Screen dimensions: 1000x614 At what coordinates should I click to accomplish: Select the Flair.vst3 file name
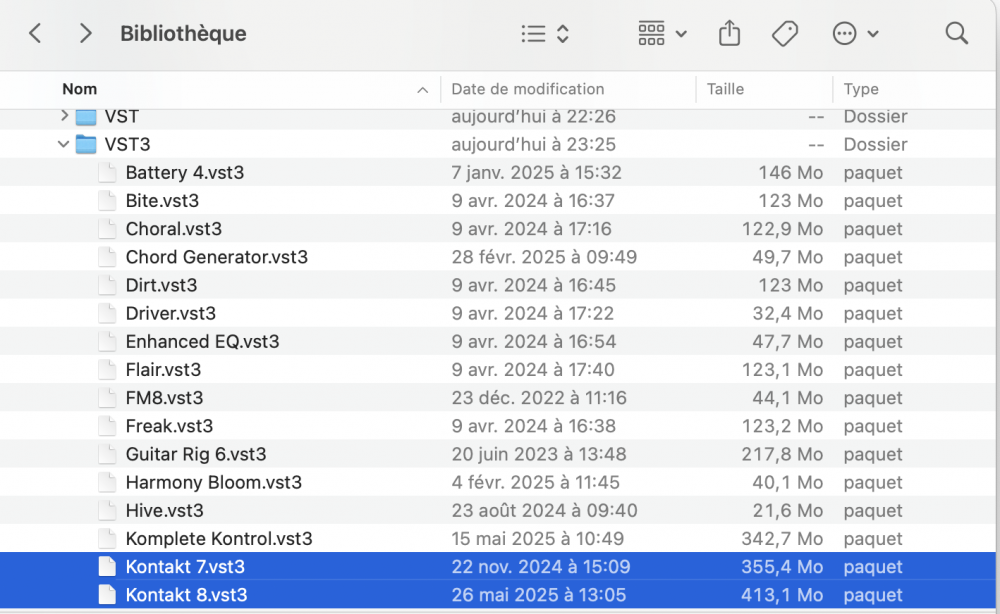pos(163,369)
